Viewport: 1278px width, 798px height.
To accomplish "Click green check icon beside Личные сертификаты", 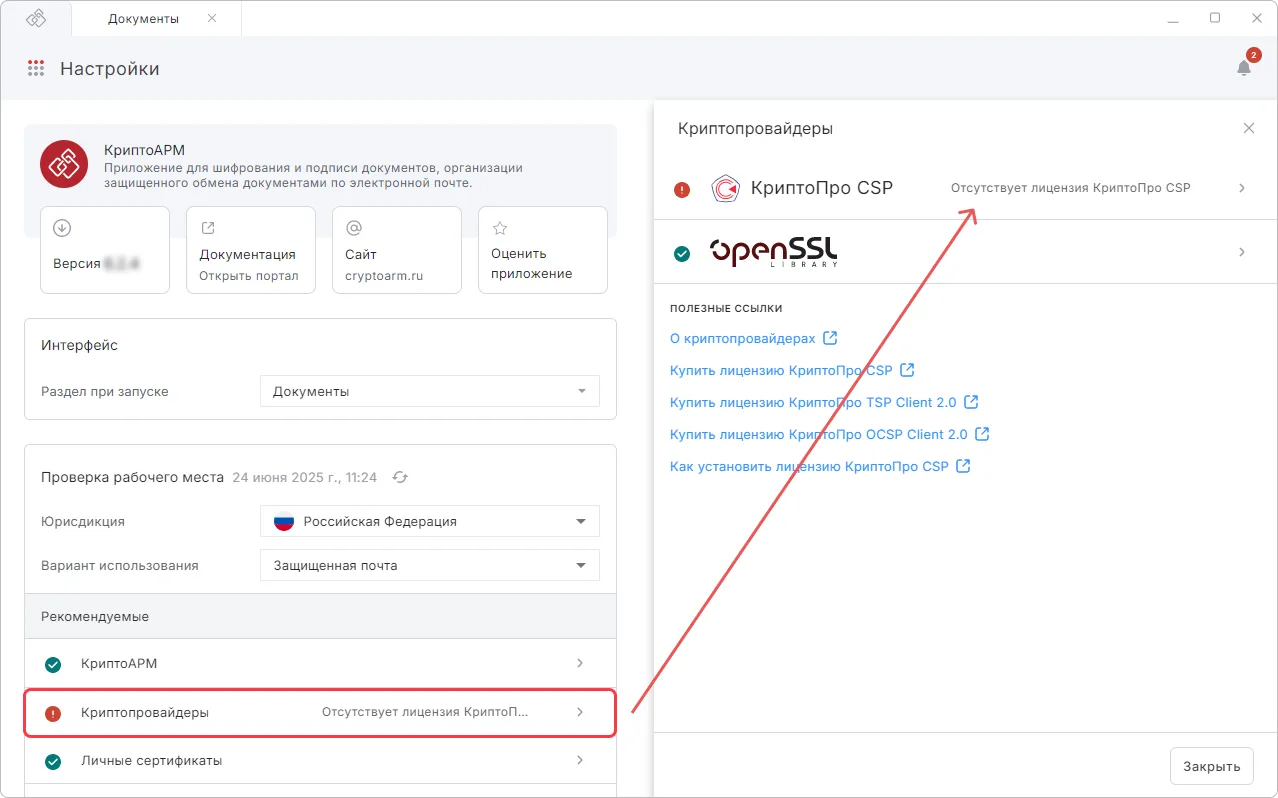I will pyautogui.click(x=53, y=761).
